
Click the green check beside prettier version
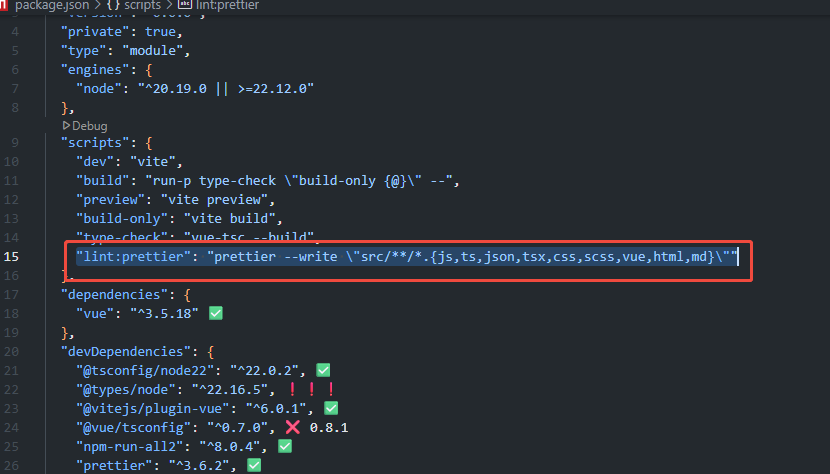tap(254, 466)
